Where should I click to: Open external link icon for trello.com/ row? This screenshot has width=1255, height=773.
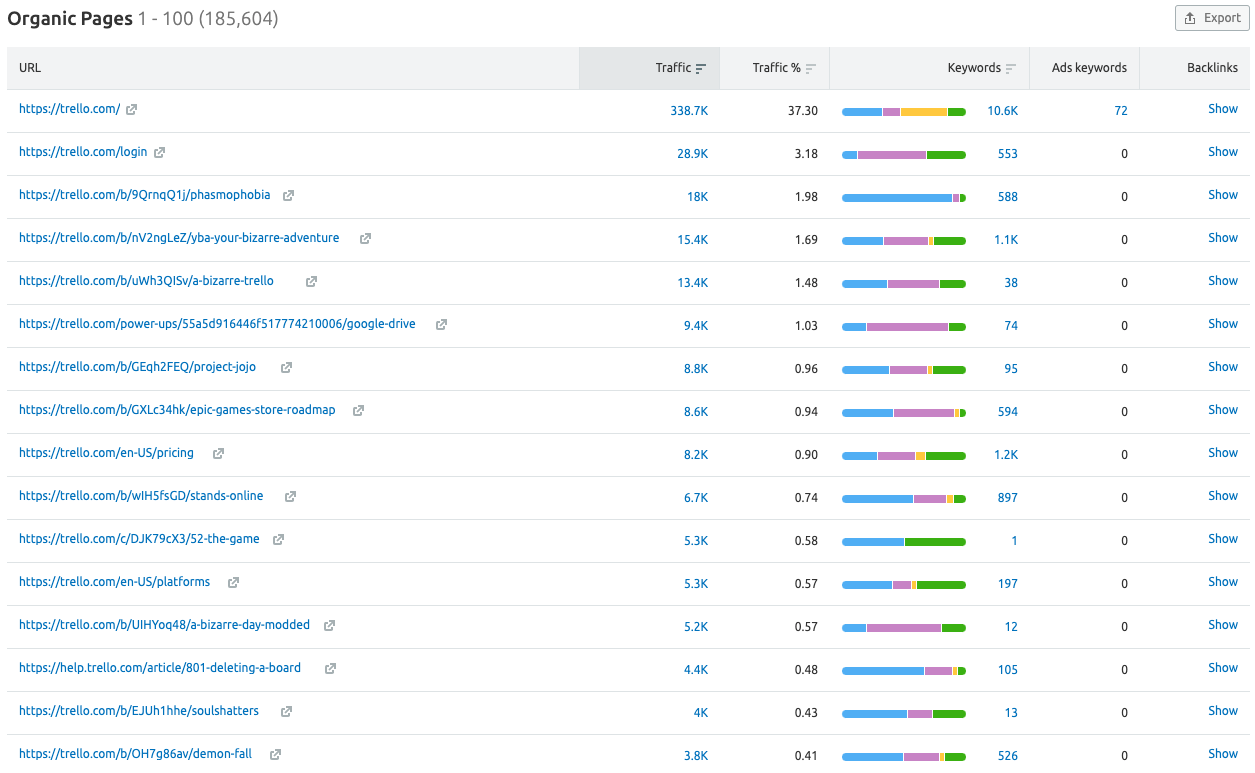point(131,109)
